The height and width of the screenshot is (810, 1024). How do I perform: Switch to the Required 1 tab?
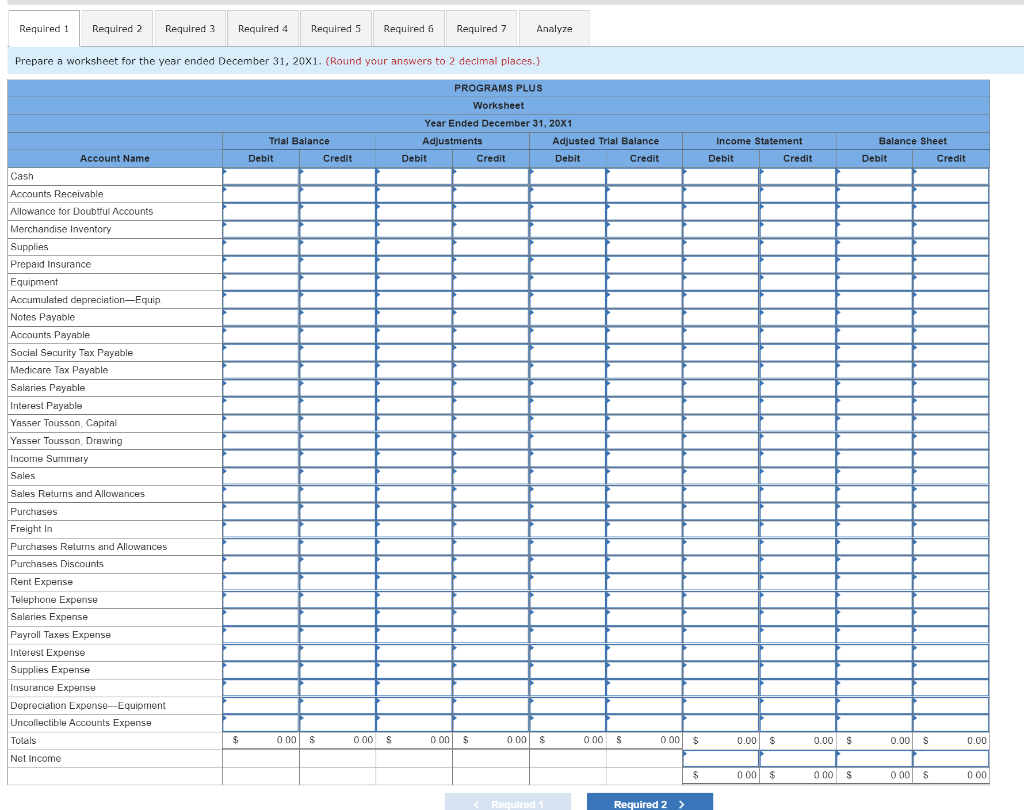[x=44, y=29]
